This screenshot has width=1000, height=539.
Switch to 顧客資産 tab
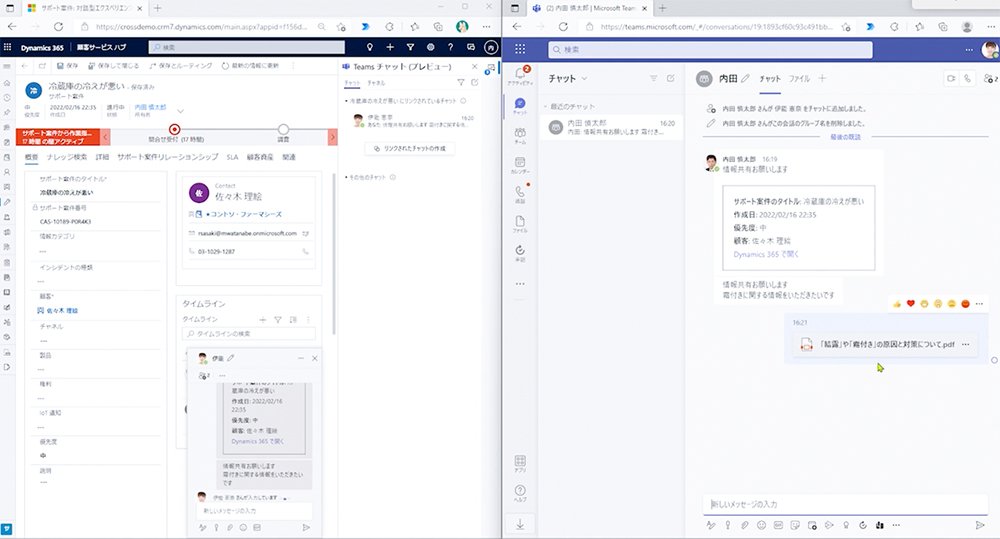pyautogui.click(x=260, y=157)
